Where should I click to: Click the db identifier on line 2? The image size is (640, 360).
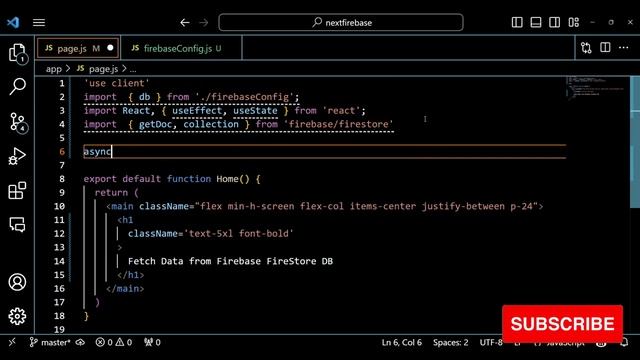(144, 97)
